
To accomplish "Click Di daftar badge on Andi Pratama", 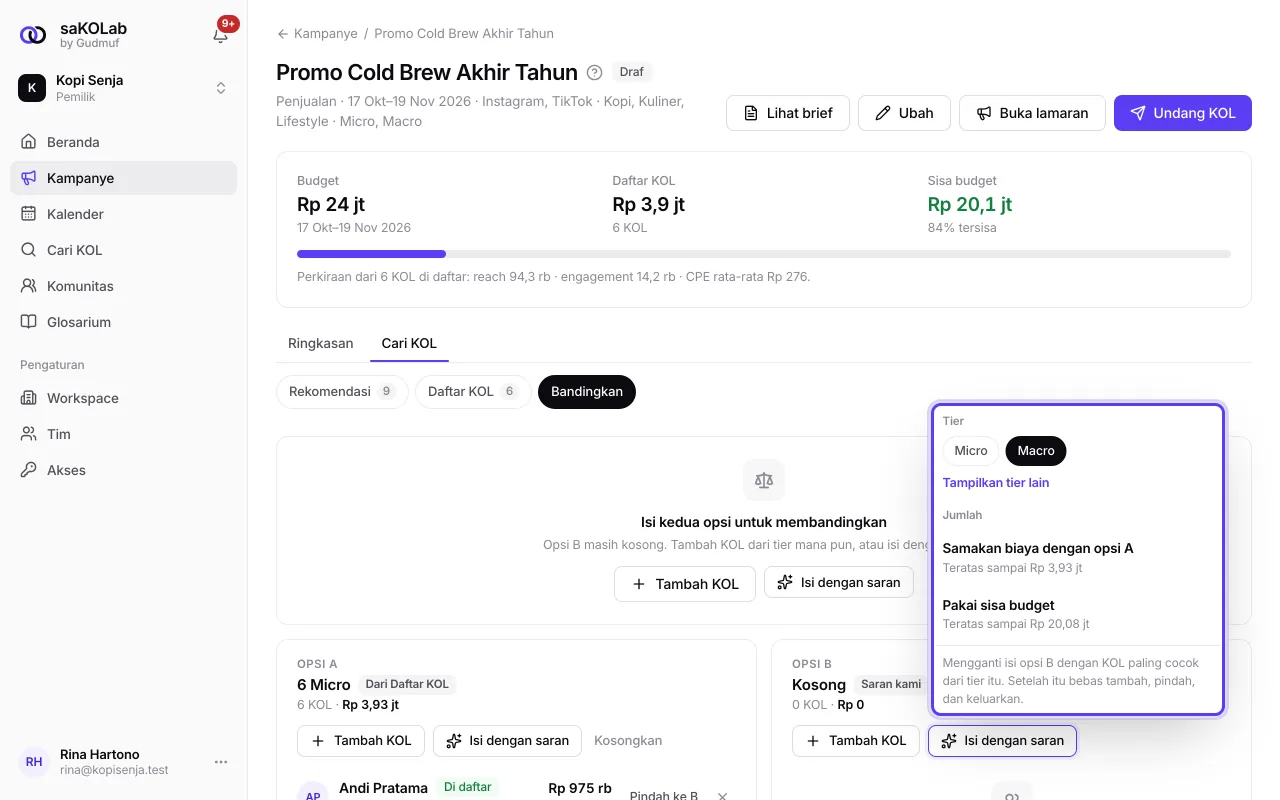I will (468, 787).
